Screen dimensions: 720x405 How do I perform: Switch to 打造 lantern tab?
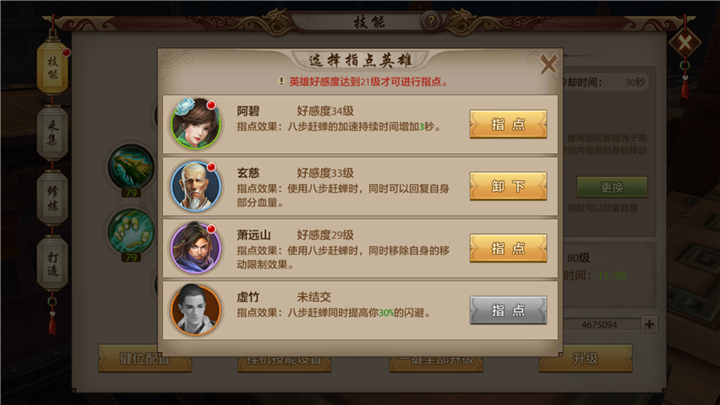click(52, 264)
